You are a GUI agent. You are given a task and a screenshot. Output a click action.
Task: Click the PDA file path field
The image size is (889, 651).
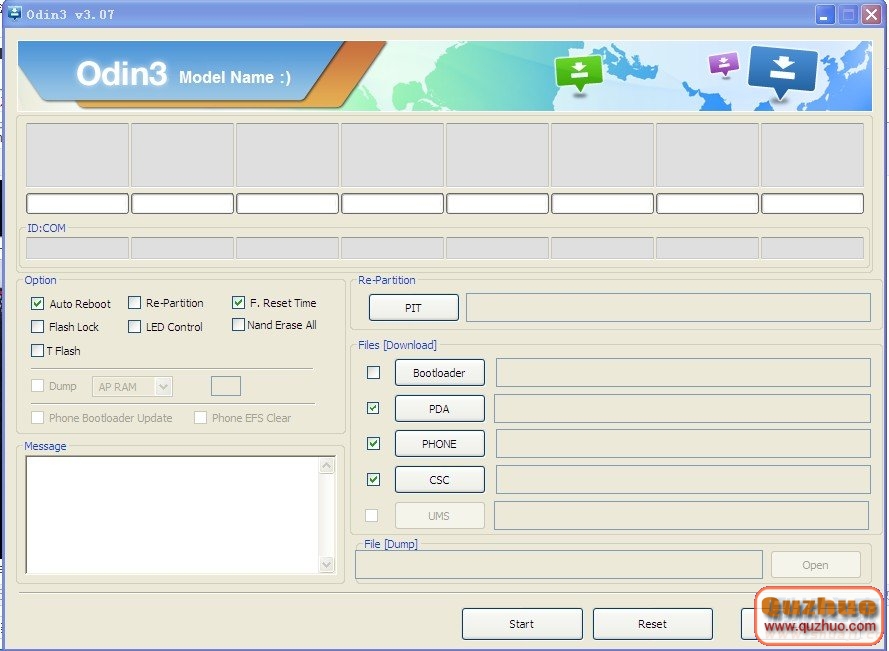[682, 409]
